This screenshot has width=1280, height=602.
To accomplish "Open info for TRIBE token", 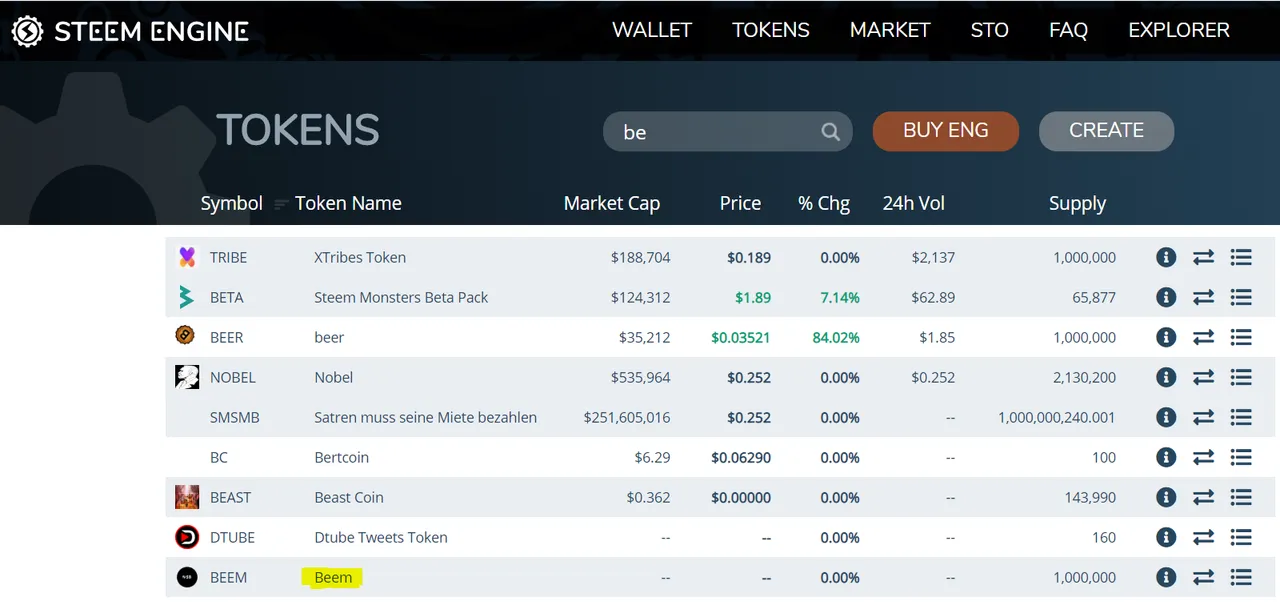I will pyautogui.click(x=1165, y=257).
